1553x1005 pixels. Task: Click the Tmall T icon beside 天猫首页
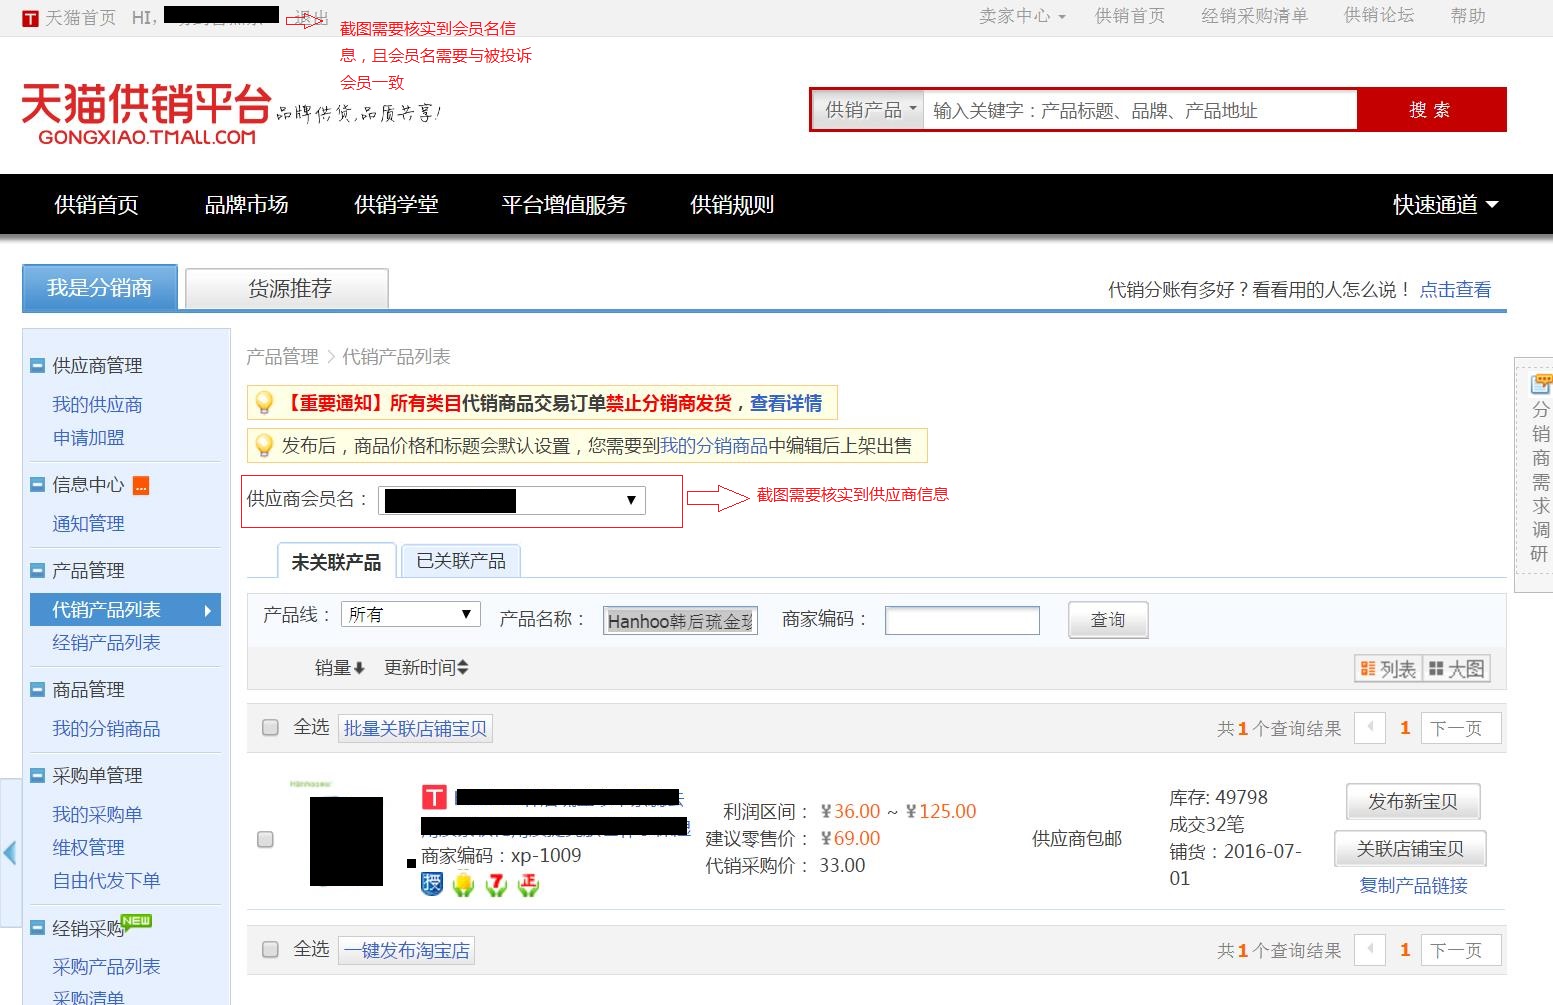(30, 18)
